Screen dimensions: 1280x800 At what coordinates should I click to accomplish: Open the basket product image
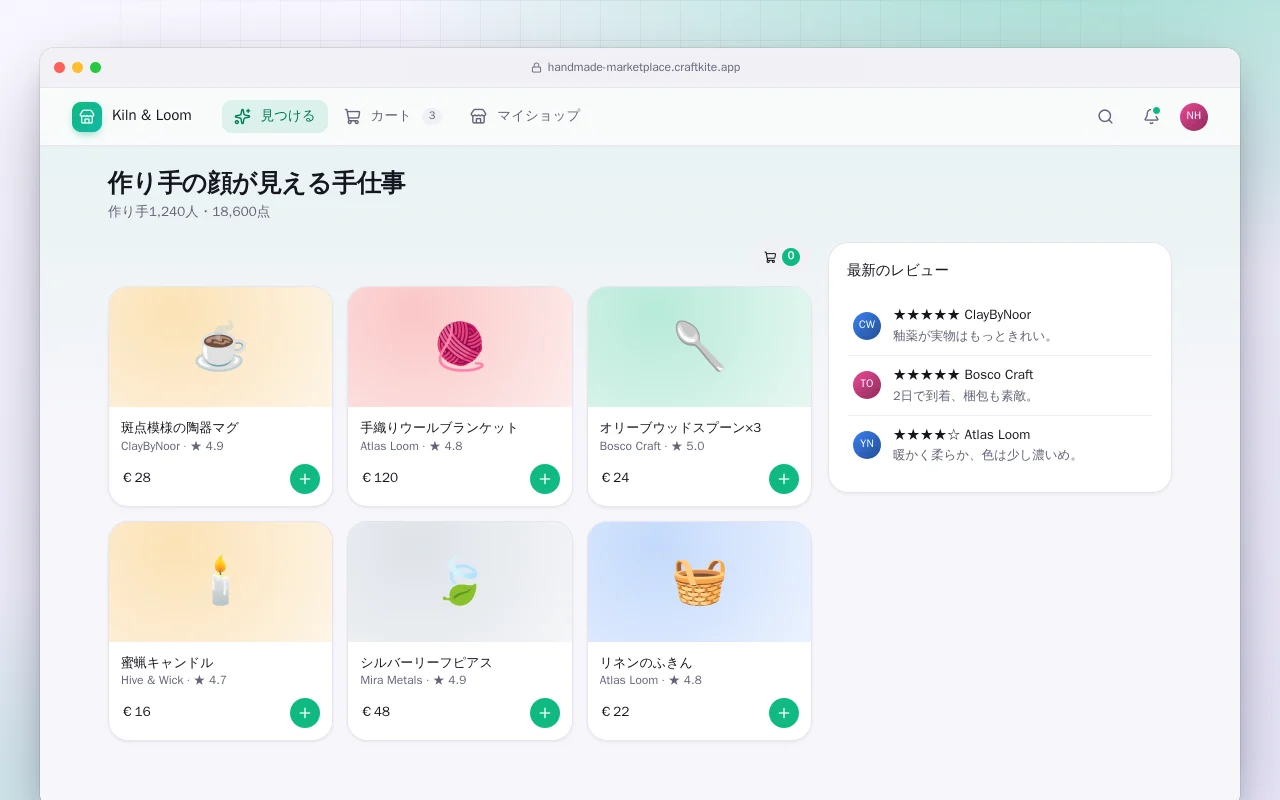click(699, 582)
